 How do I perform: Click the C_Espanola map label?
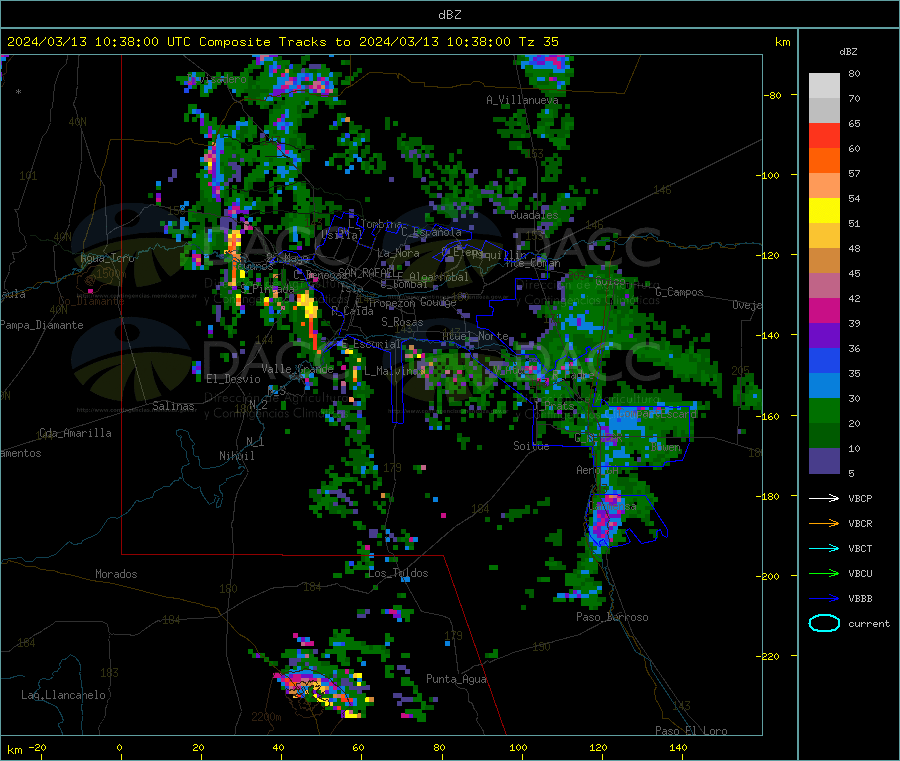[431, 232]
